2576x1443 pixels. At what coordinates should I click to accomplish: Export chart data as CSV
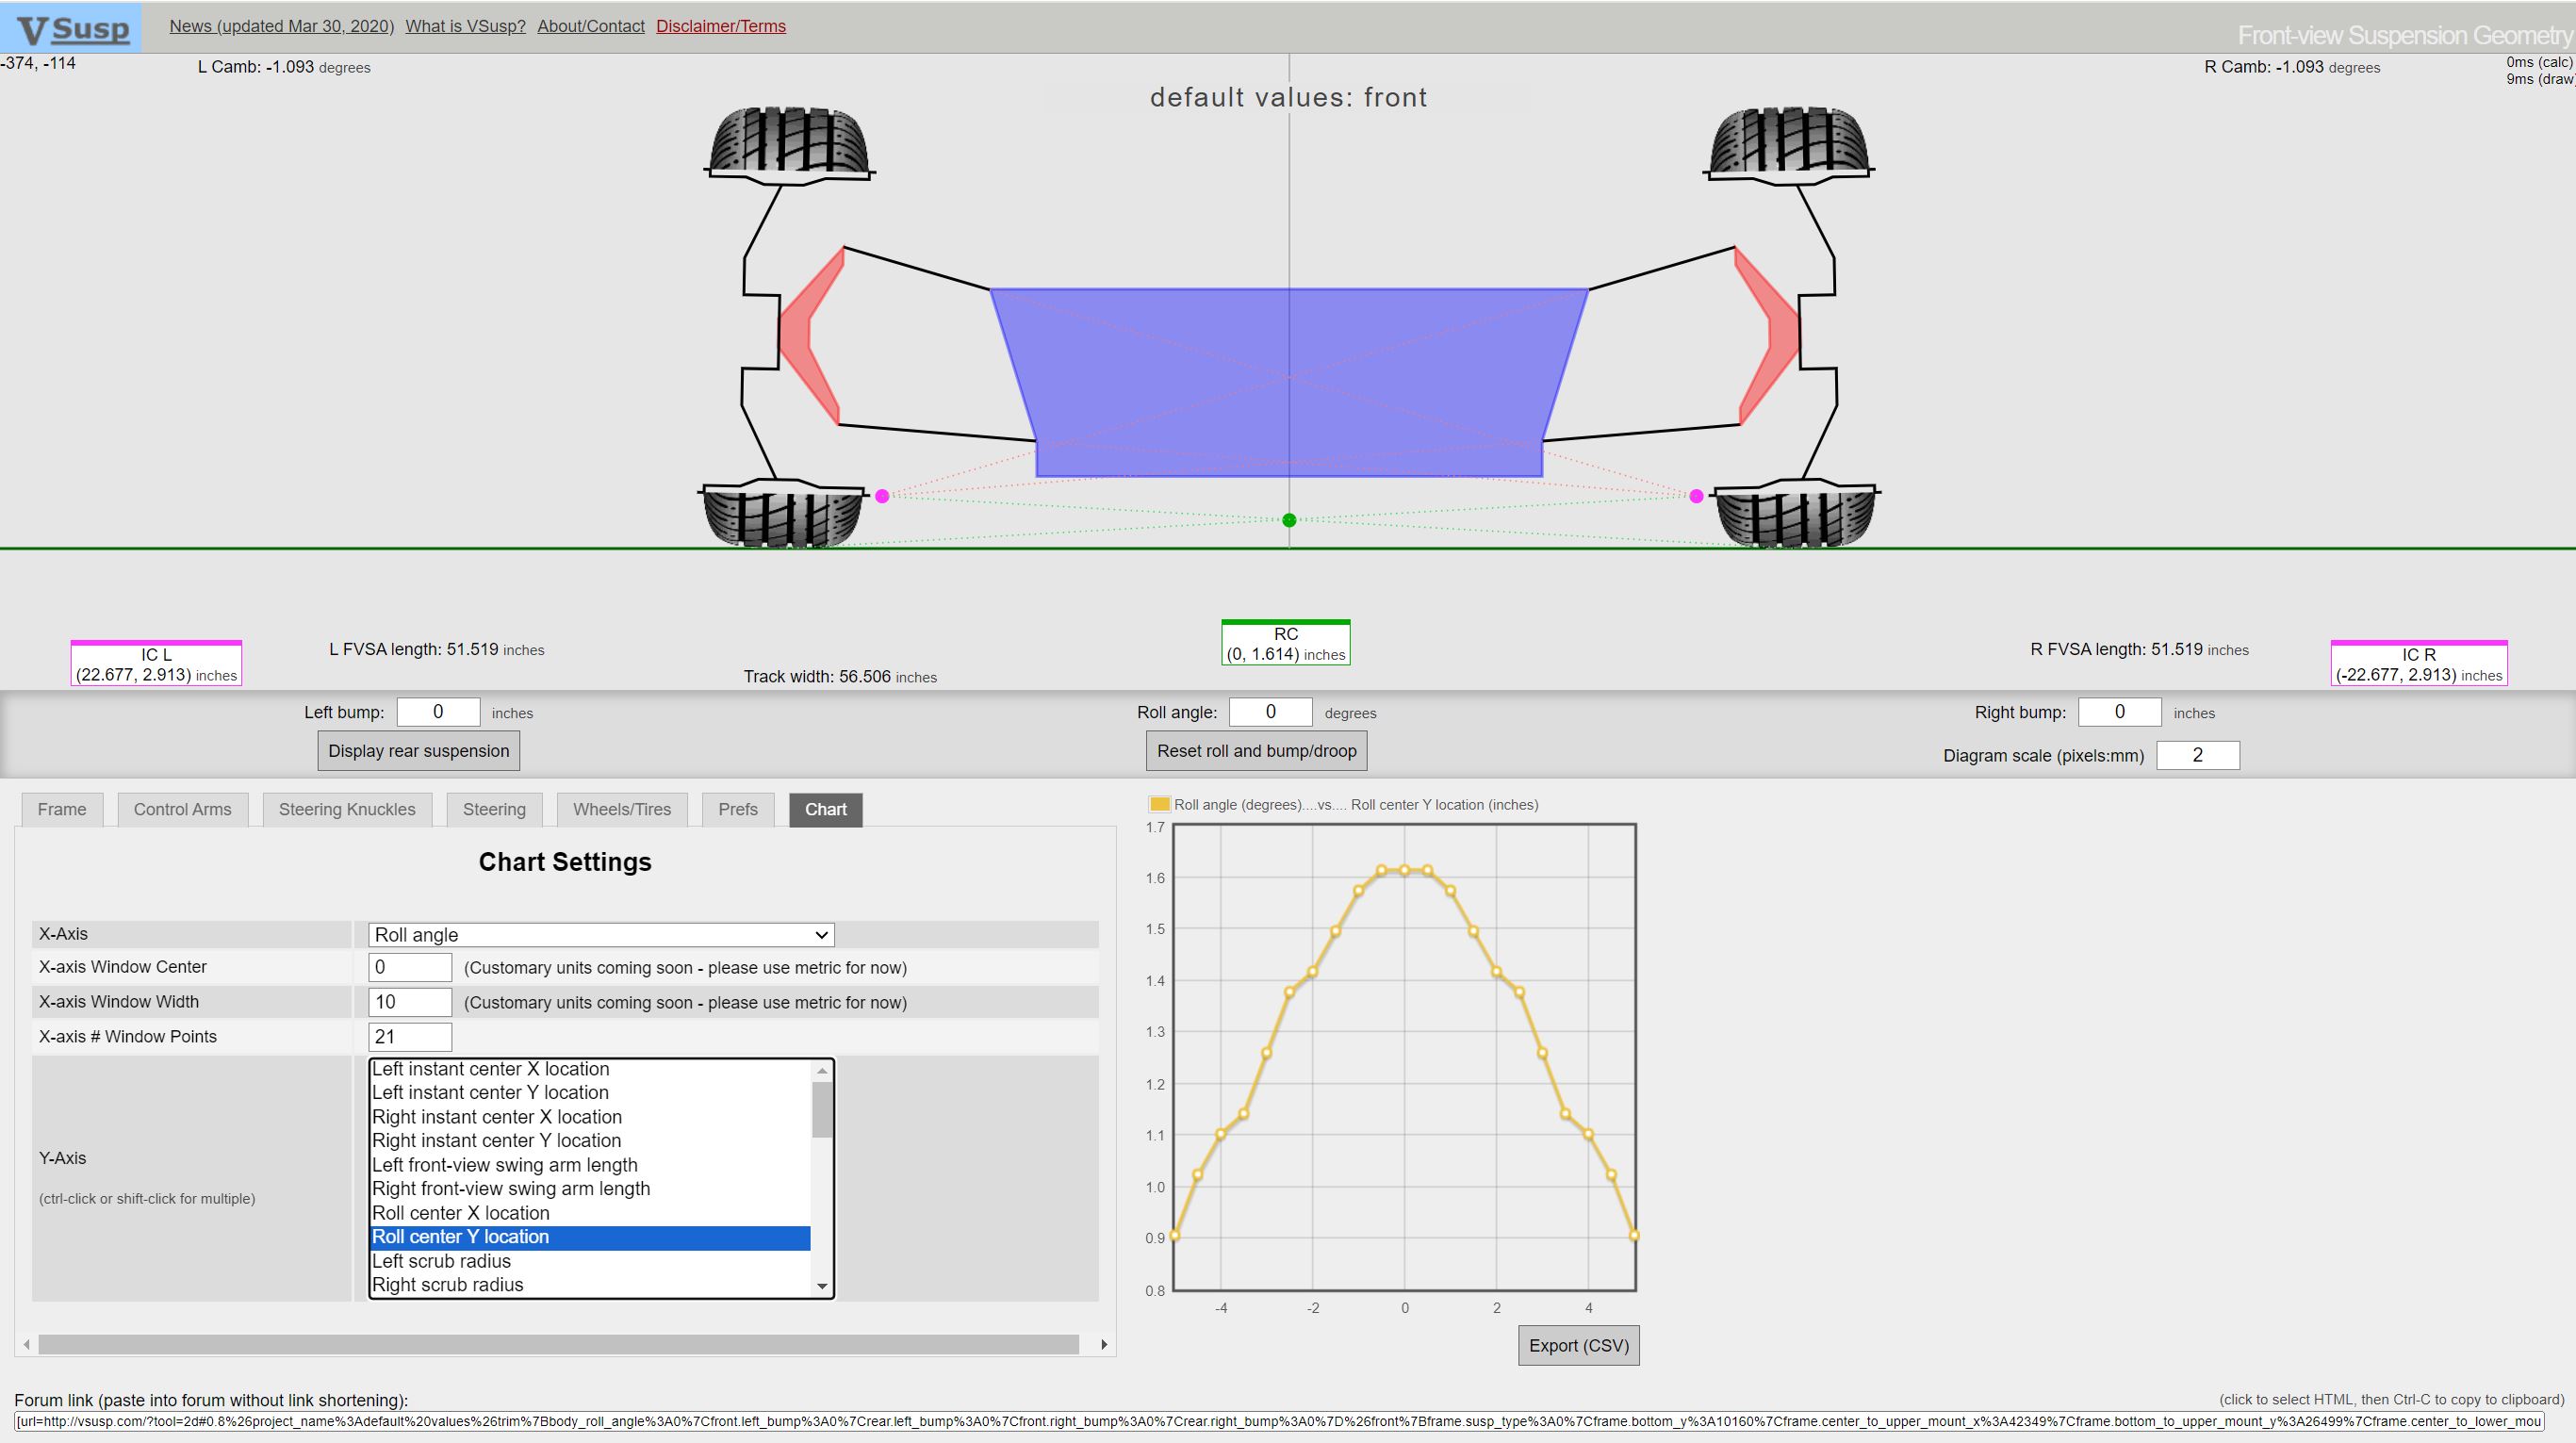pos(1578,1345)
